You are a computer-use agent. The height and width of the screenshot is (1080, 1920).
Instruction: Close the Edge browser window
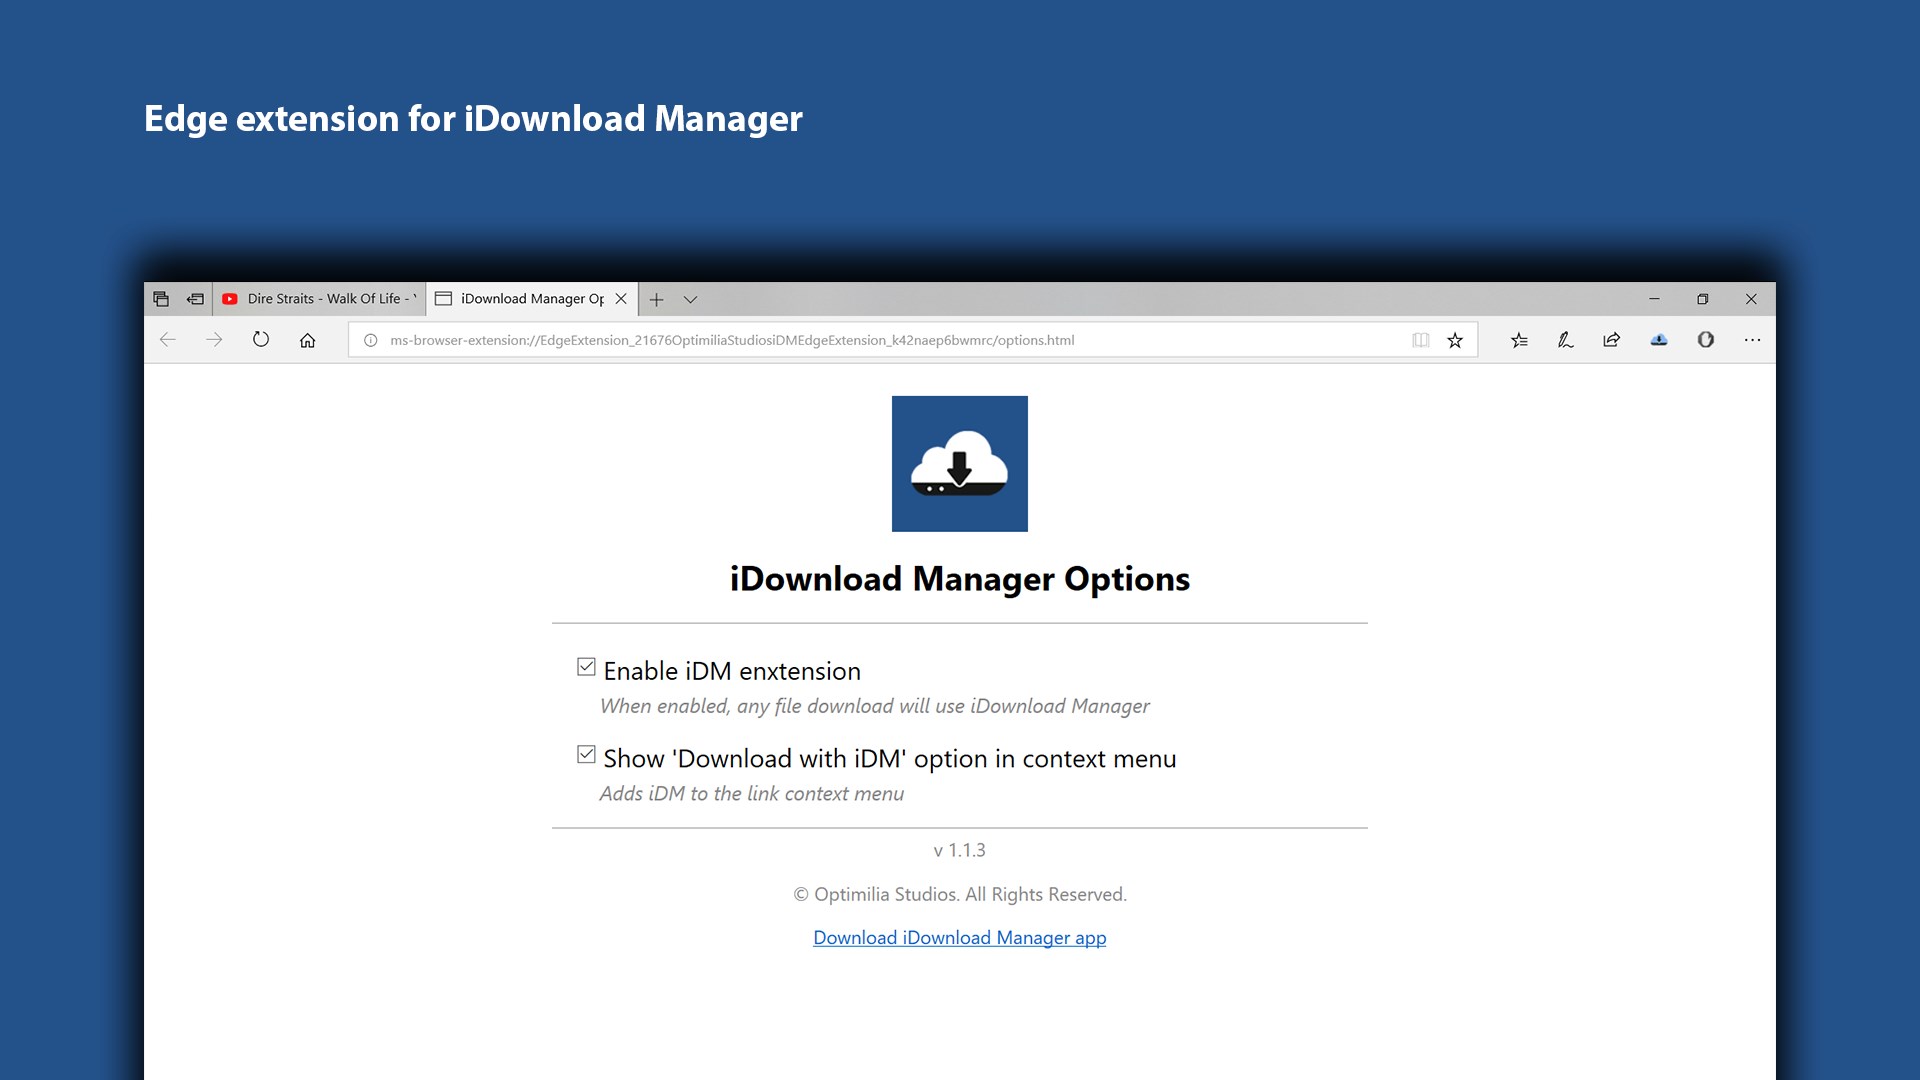1751,299
